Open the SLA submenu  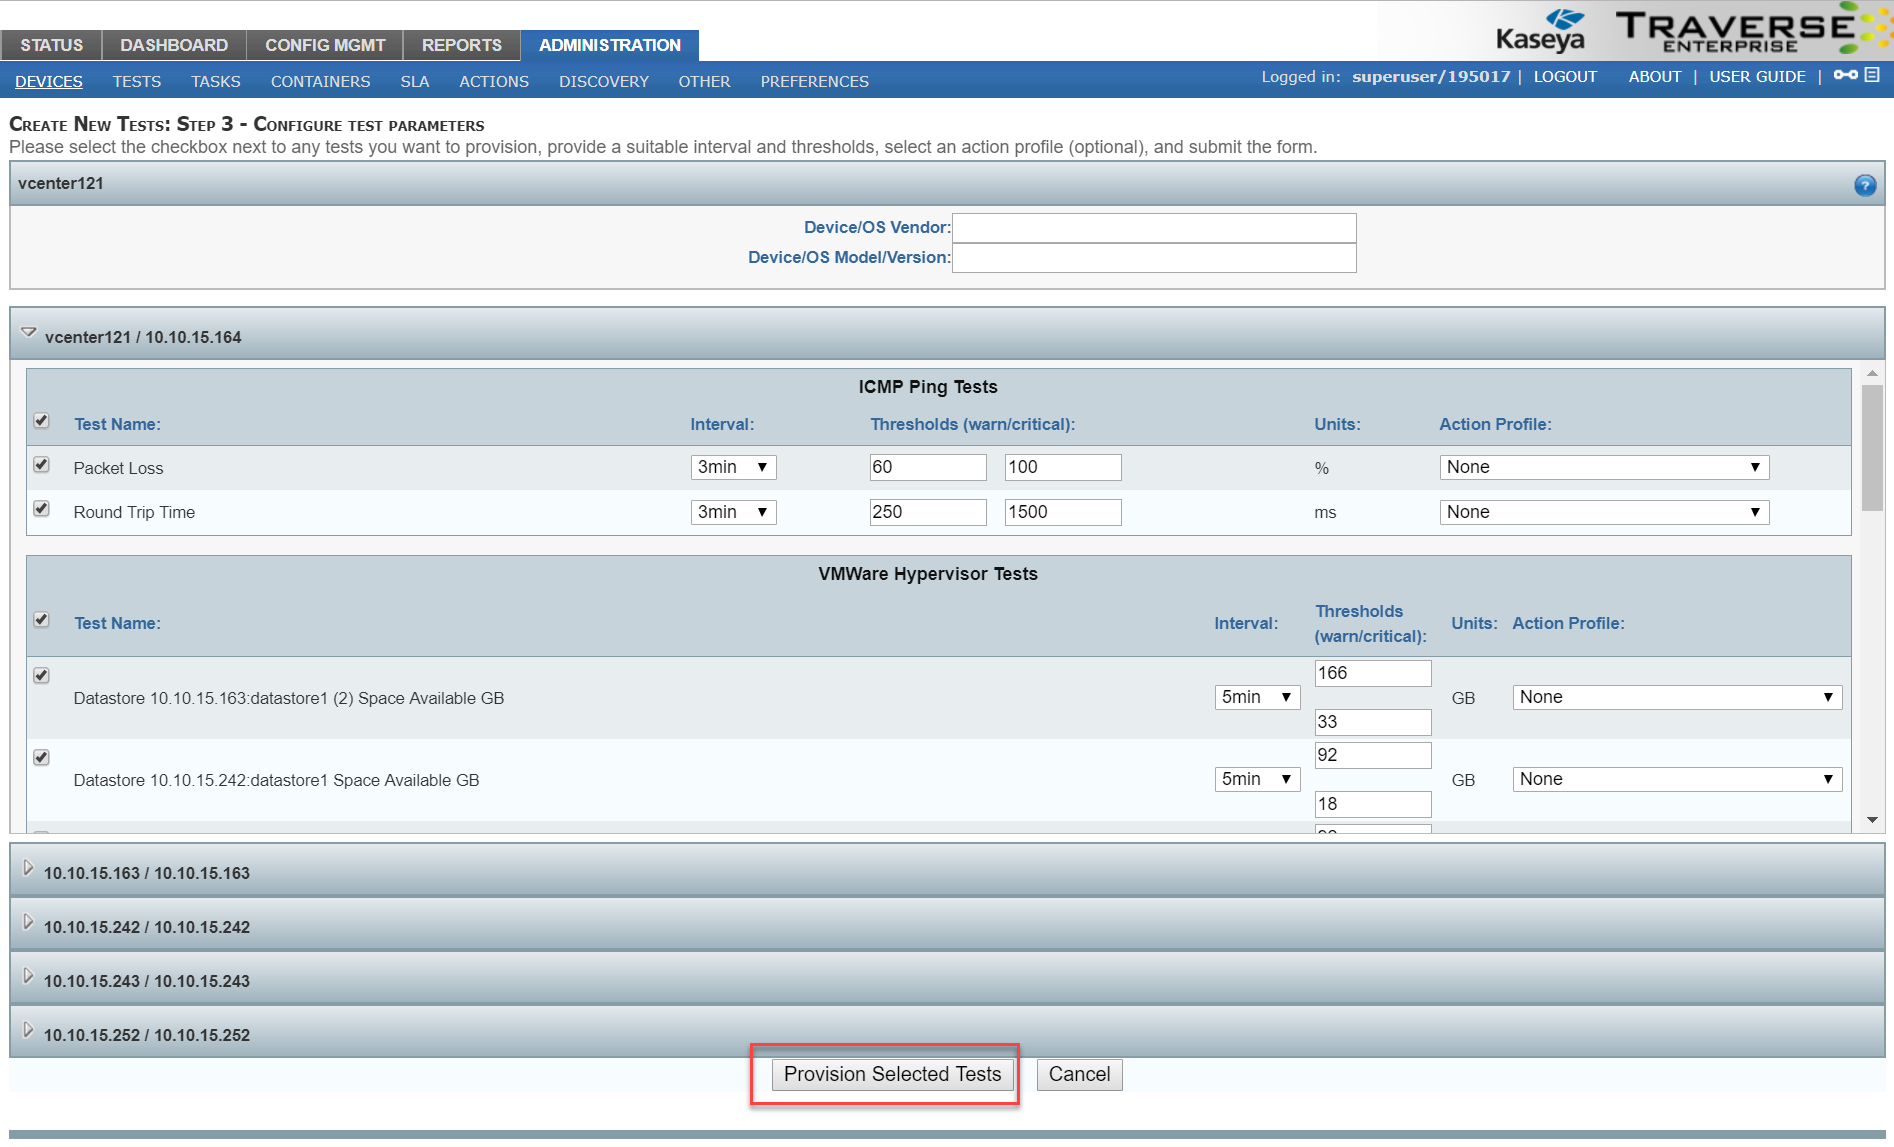coord(415,81)
